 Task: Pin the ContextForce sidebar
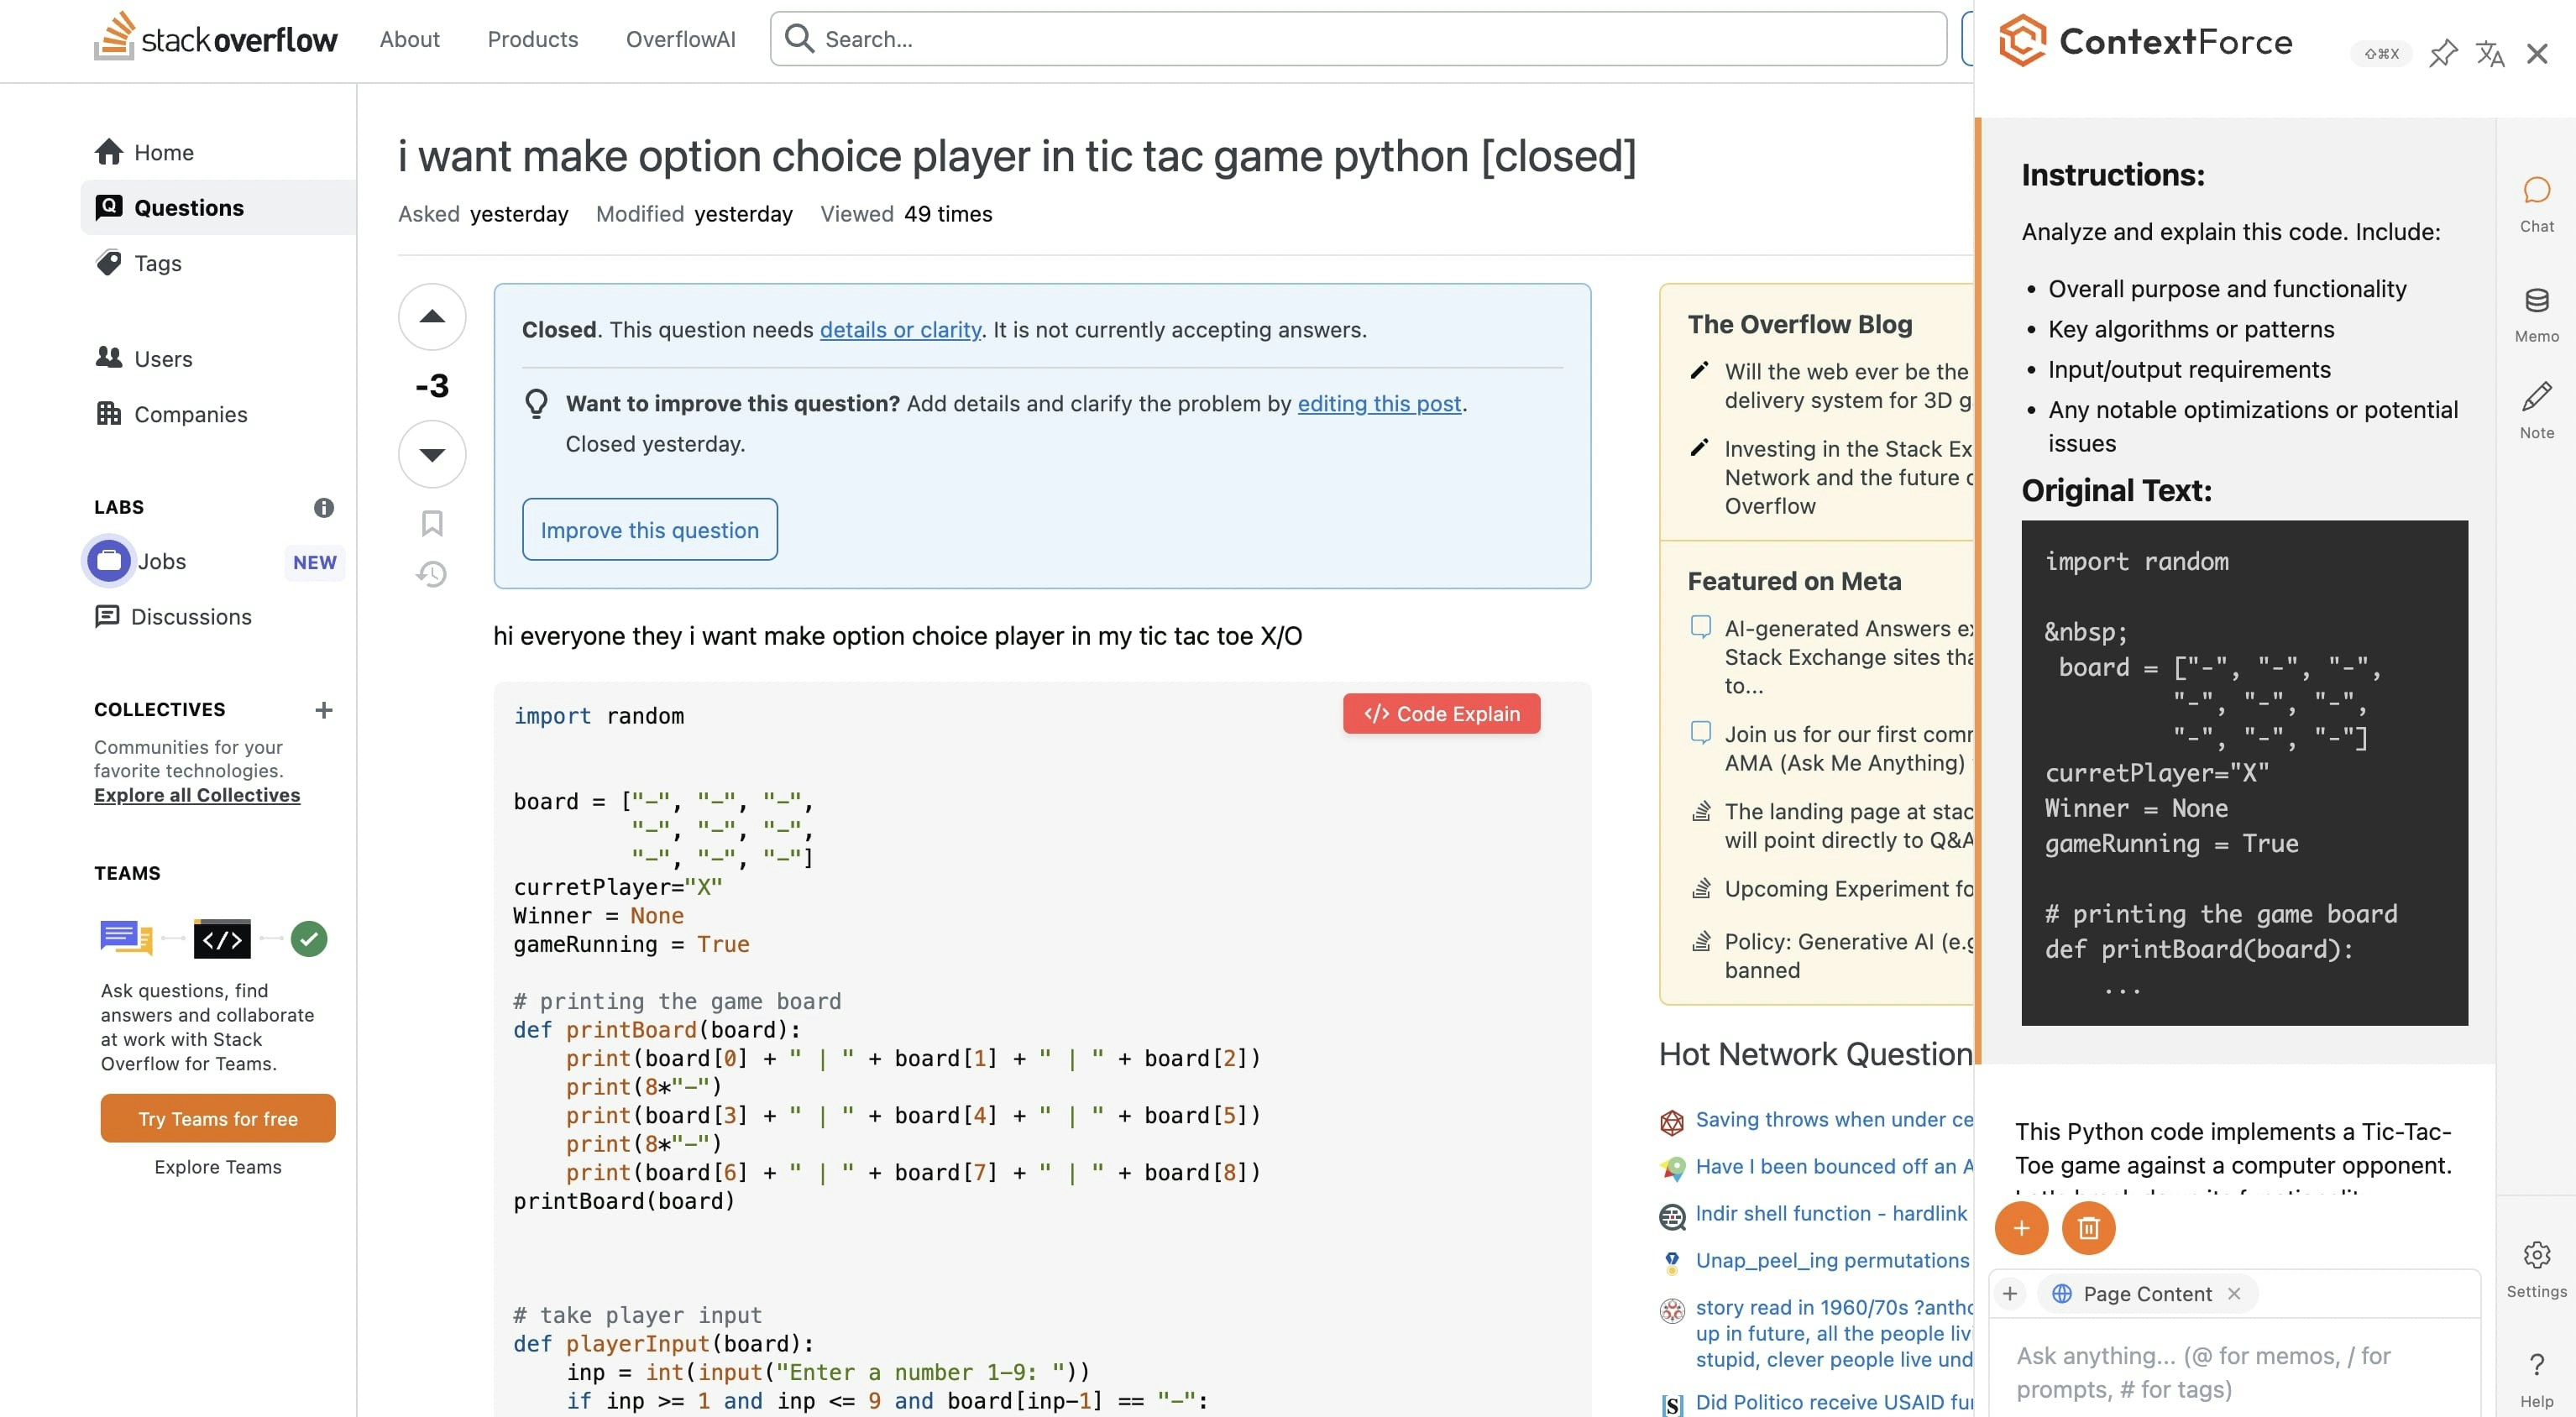[x=2443, y=53]
